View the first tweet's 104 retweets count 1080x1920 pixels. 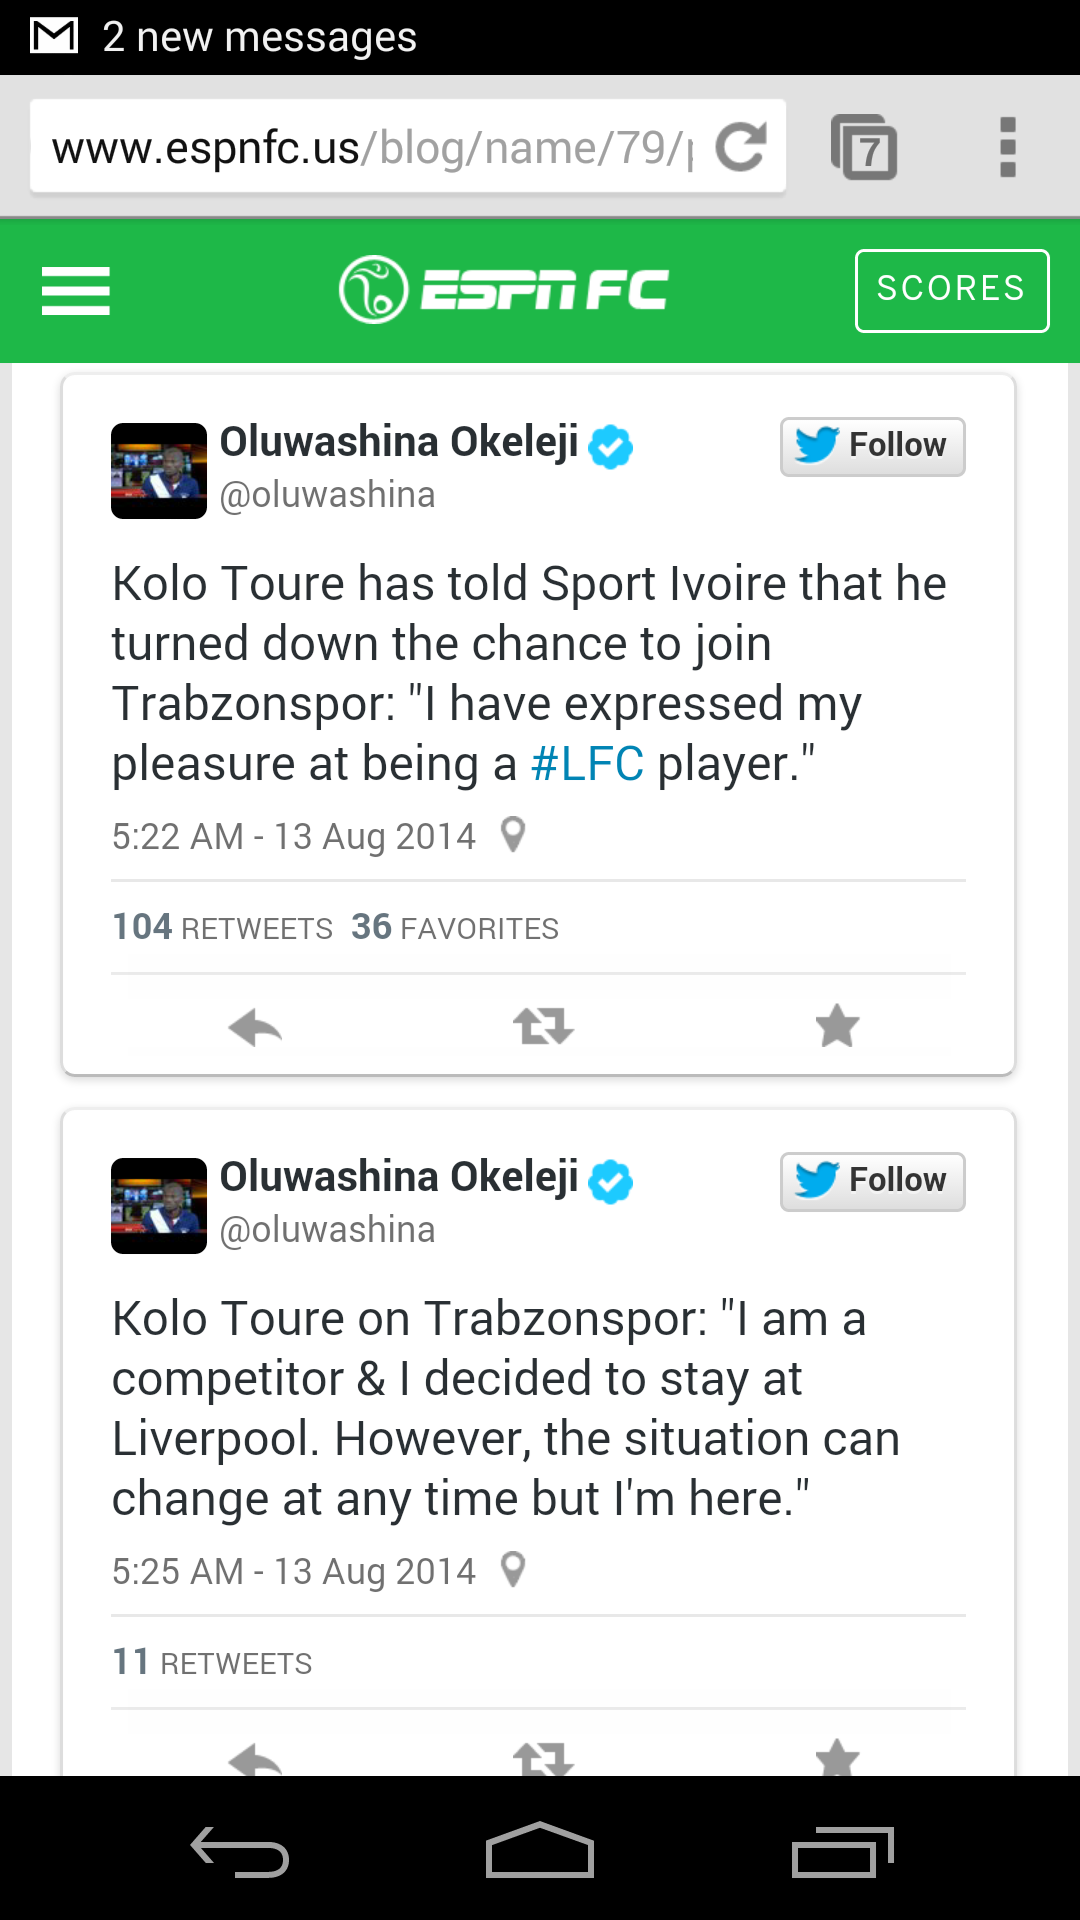tap(222, 927)
